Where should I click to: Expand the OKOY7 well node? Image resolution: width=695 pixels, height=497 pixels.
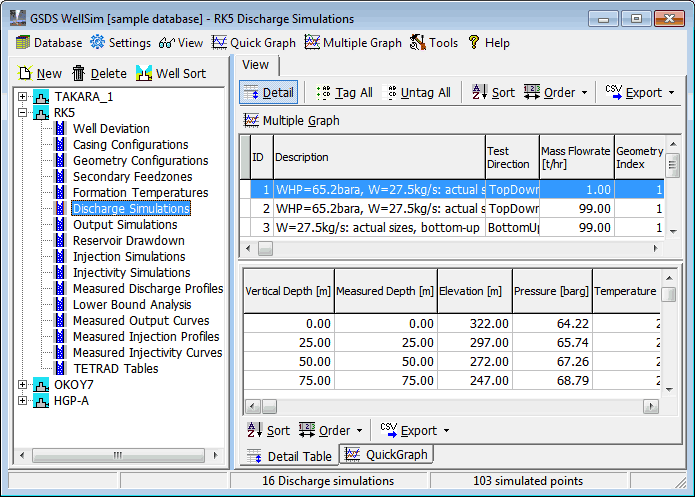tap(22, 384)
